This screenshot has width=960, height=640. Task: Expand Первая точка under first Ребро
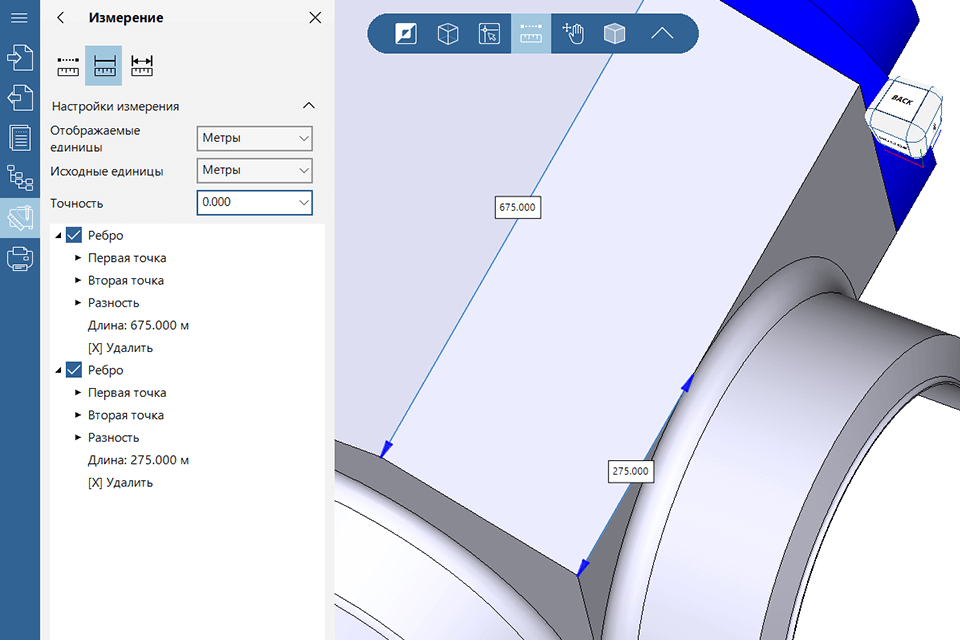[x=78, y=258]
